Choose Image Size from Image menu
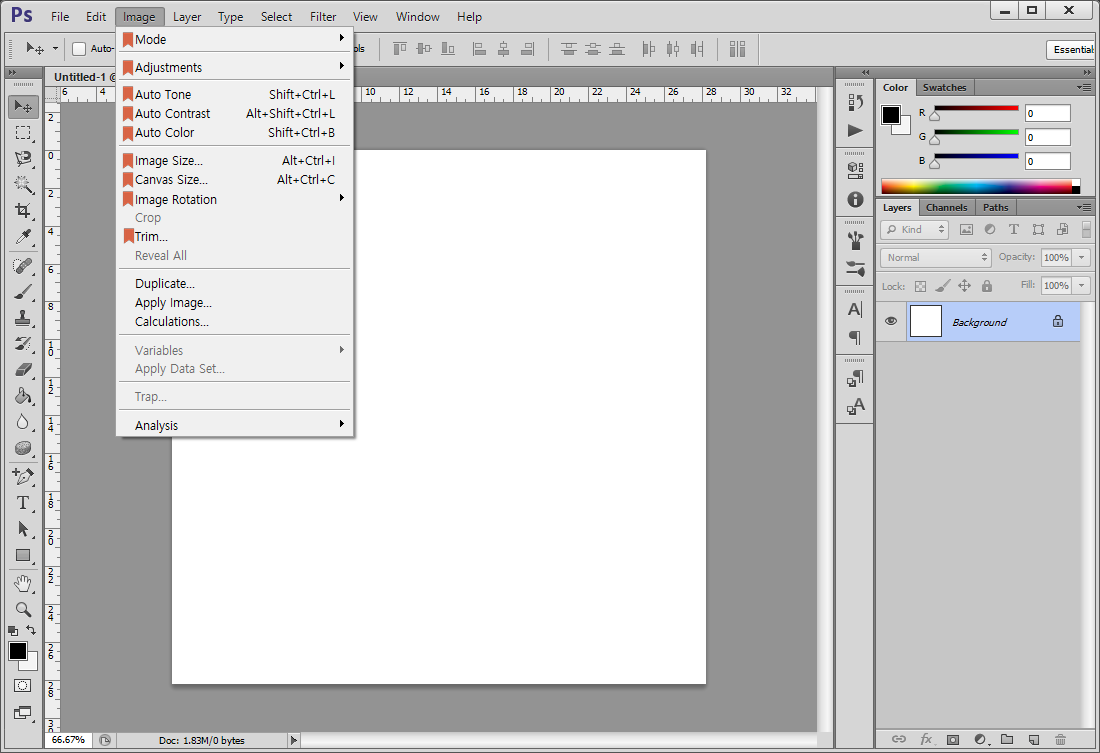 click(x=235, y=161)
